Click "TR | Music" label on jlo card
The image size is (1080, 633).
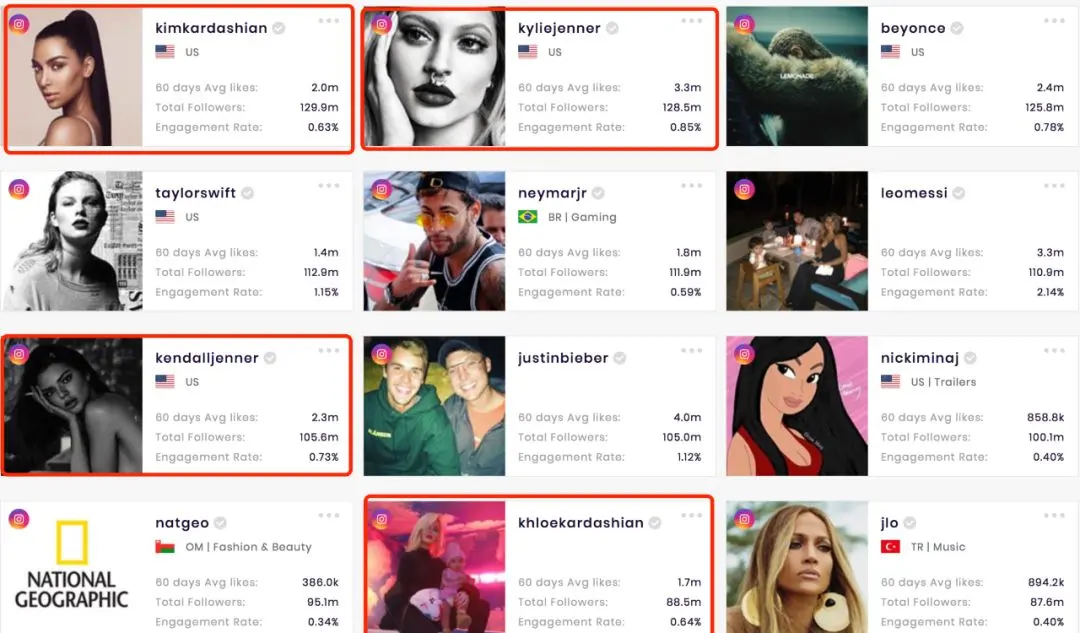pos(937,547)
